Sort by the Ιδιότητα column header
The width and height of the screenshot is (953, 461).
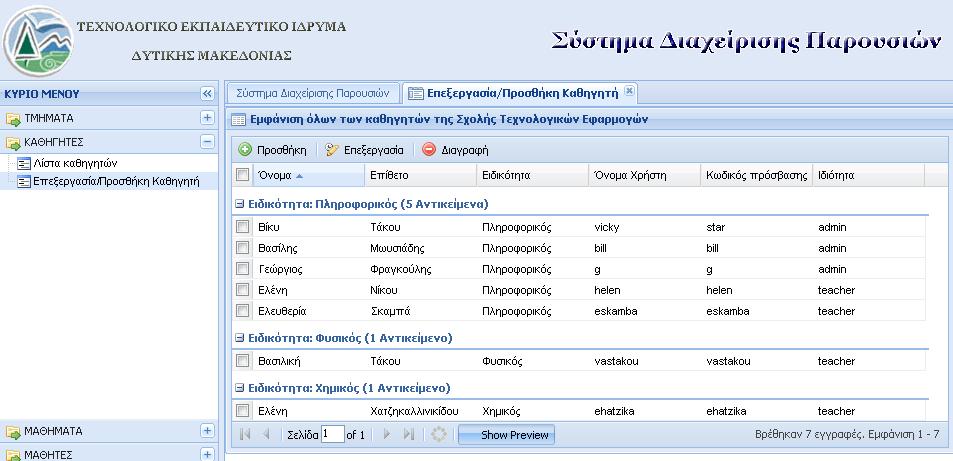869,176
